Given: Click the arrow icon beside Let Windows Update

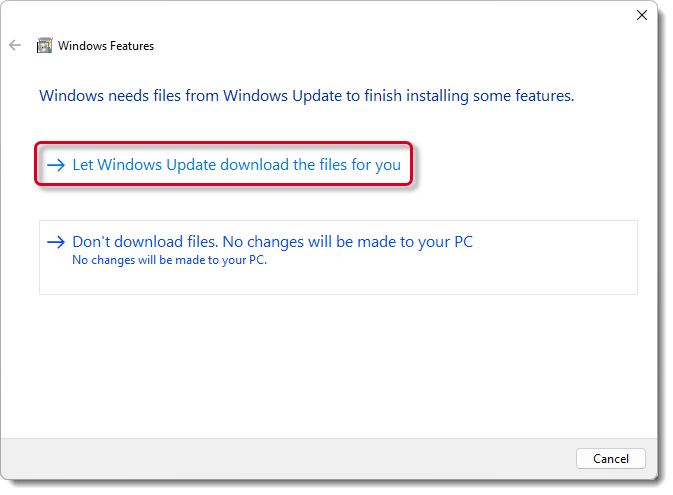Looking at the screenshot, I should [56, 165].
